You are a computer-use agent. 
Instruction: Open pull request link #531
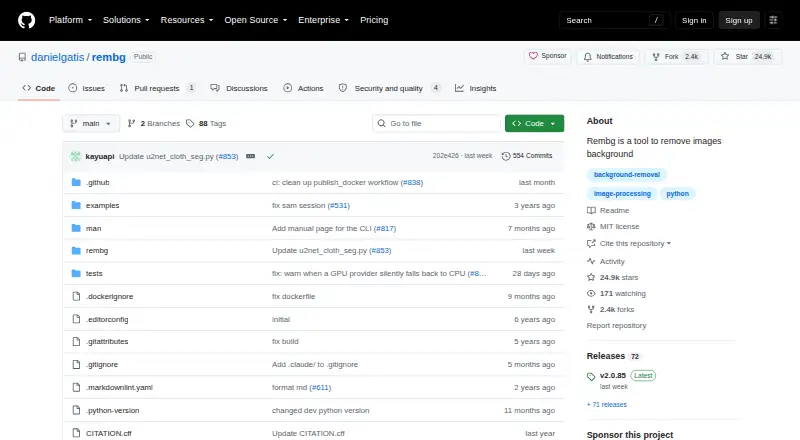pyautogui.click(x=338, y=206)
